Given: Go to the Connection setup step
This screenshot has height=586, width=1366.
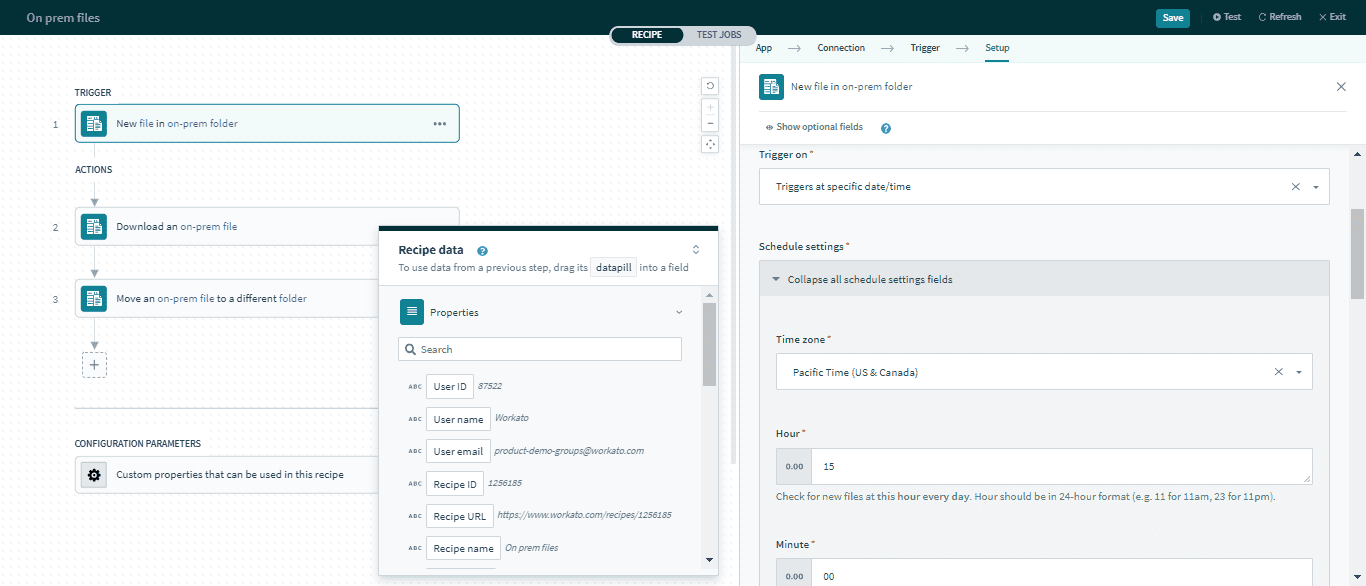Looking at the screenshot, I should click(x=840, y=48).
